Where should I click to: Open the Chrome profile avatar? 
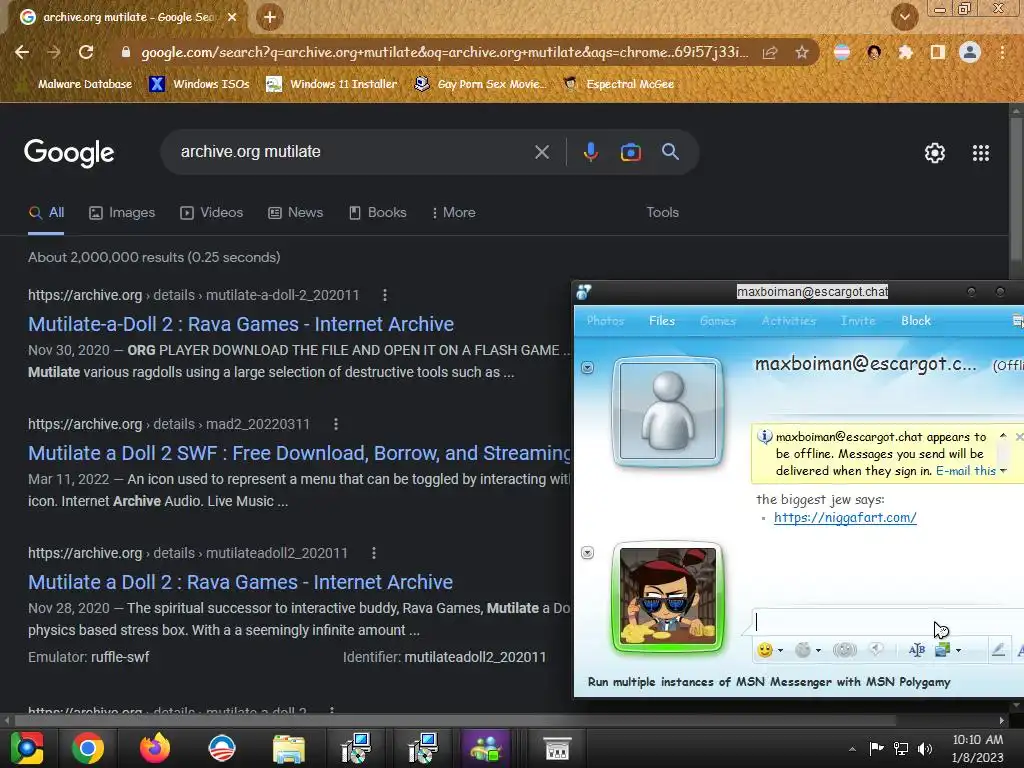tap(970, 52)
